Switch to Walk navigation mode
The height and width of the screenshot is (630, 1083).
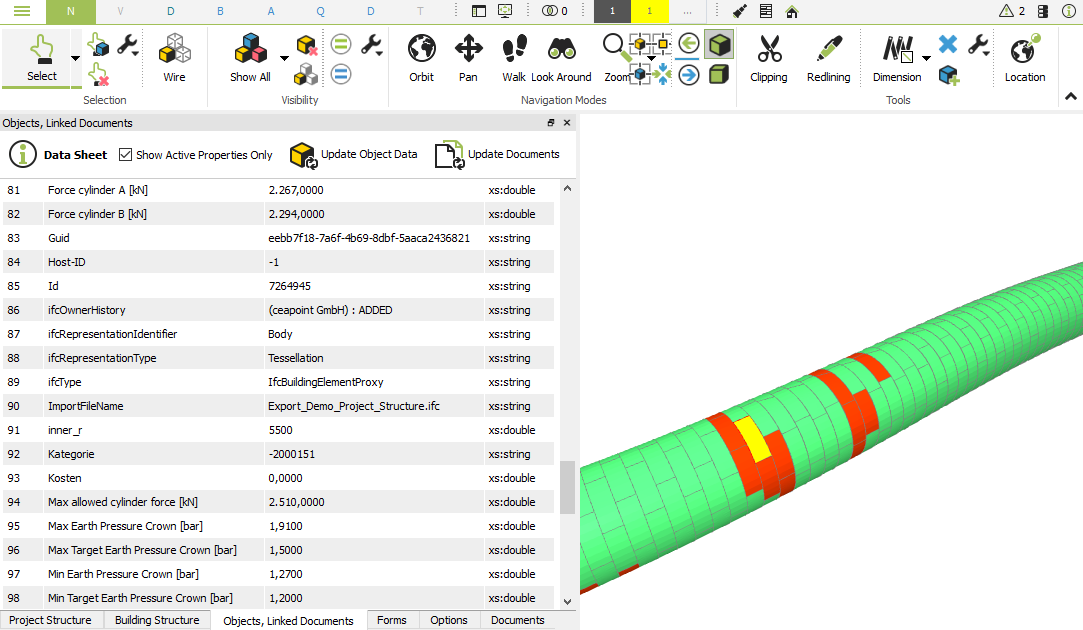tap(514, 58)
